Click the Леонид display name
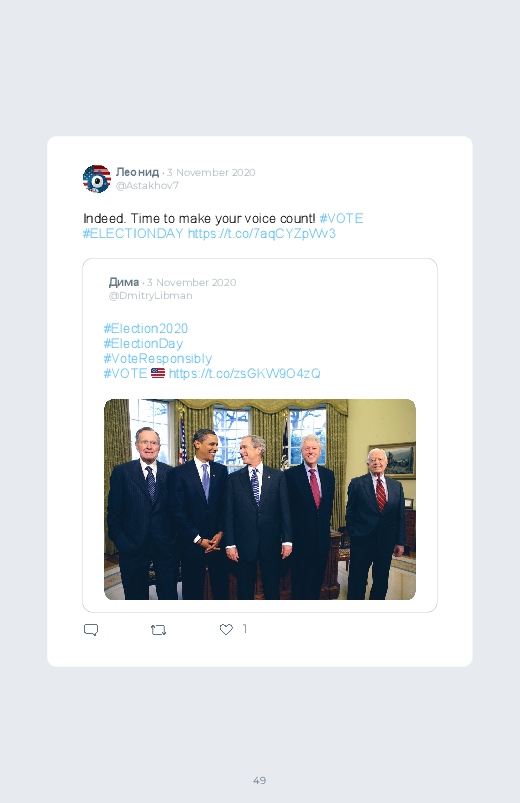Image resolution: width=520 pixels, height=803 pixels. point(137,172)
